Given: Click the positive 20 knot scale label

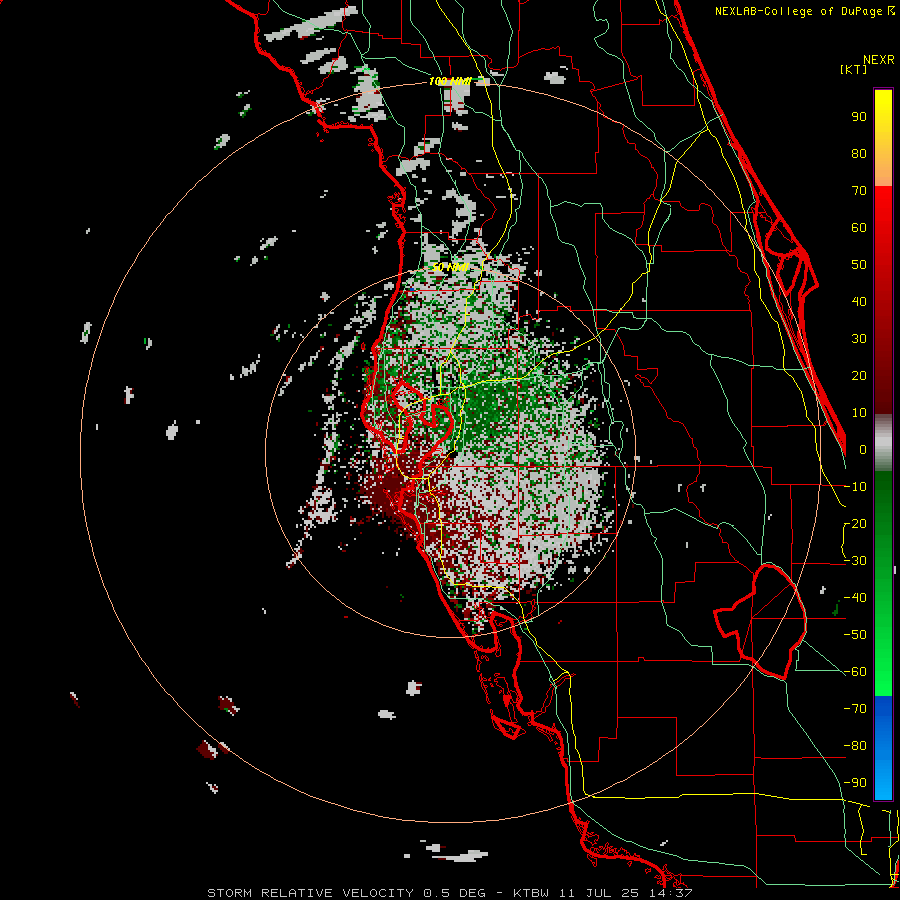Looking at the screenshot, I should (x=859, y=375).
